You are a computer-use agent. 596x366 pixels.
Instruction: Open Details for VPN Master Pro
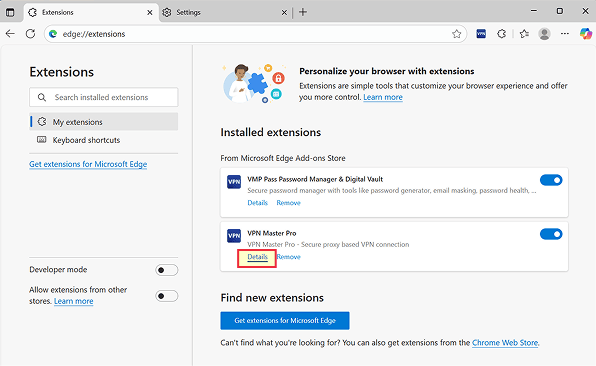click(x=257, y=257)
